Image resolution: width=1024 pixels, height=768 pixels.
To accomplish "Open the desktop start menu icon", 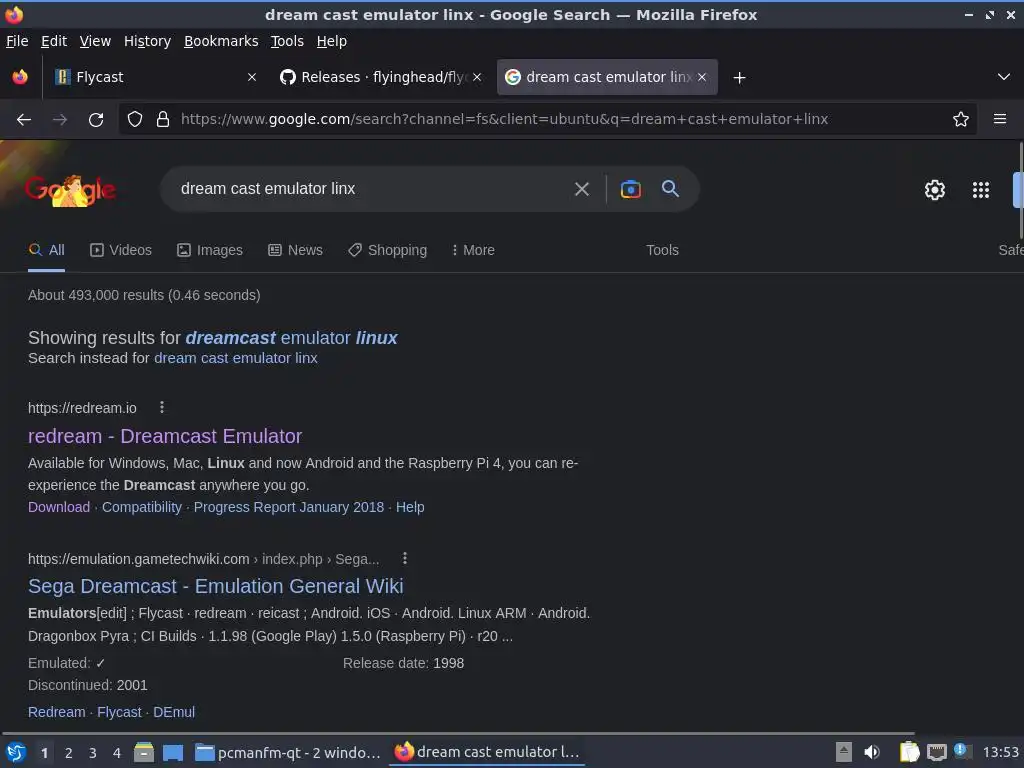I will (16, 752).
